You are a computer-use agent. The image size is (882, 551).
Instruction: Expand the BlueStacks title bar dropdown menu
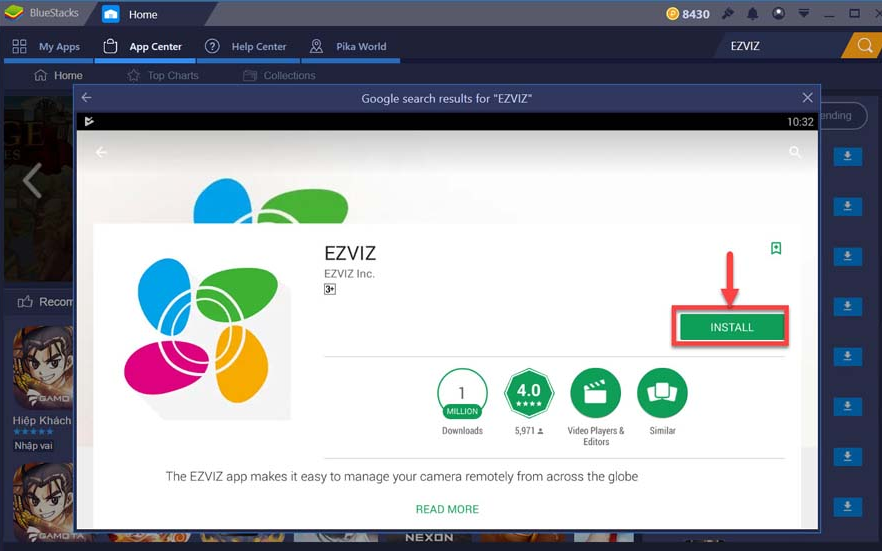803,14
